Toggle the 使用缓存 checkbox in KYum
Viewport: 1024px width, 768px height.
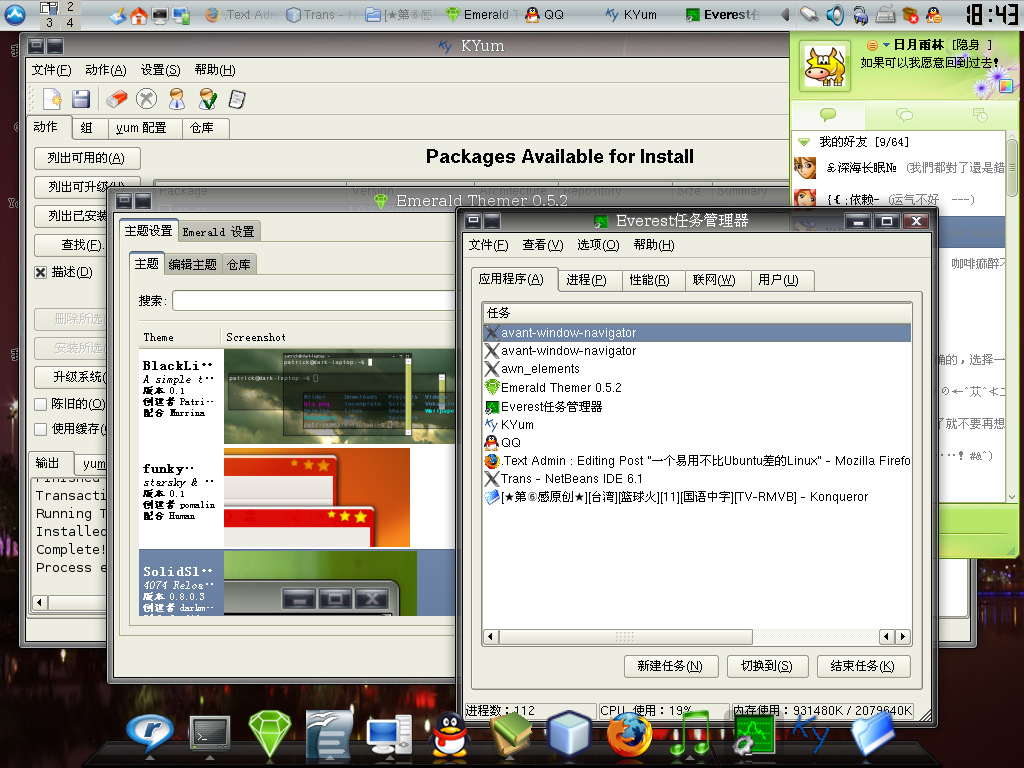coord(40,429)
